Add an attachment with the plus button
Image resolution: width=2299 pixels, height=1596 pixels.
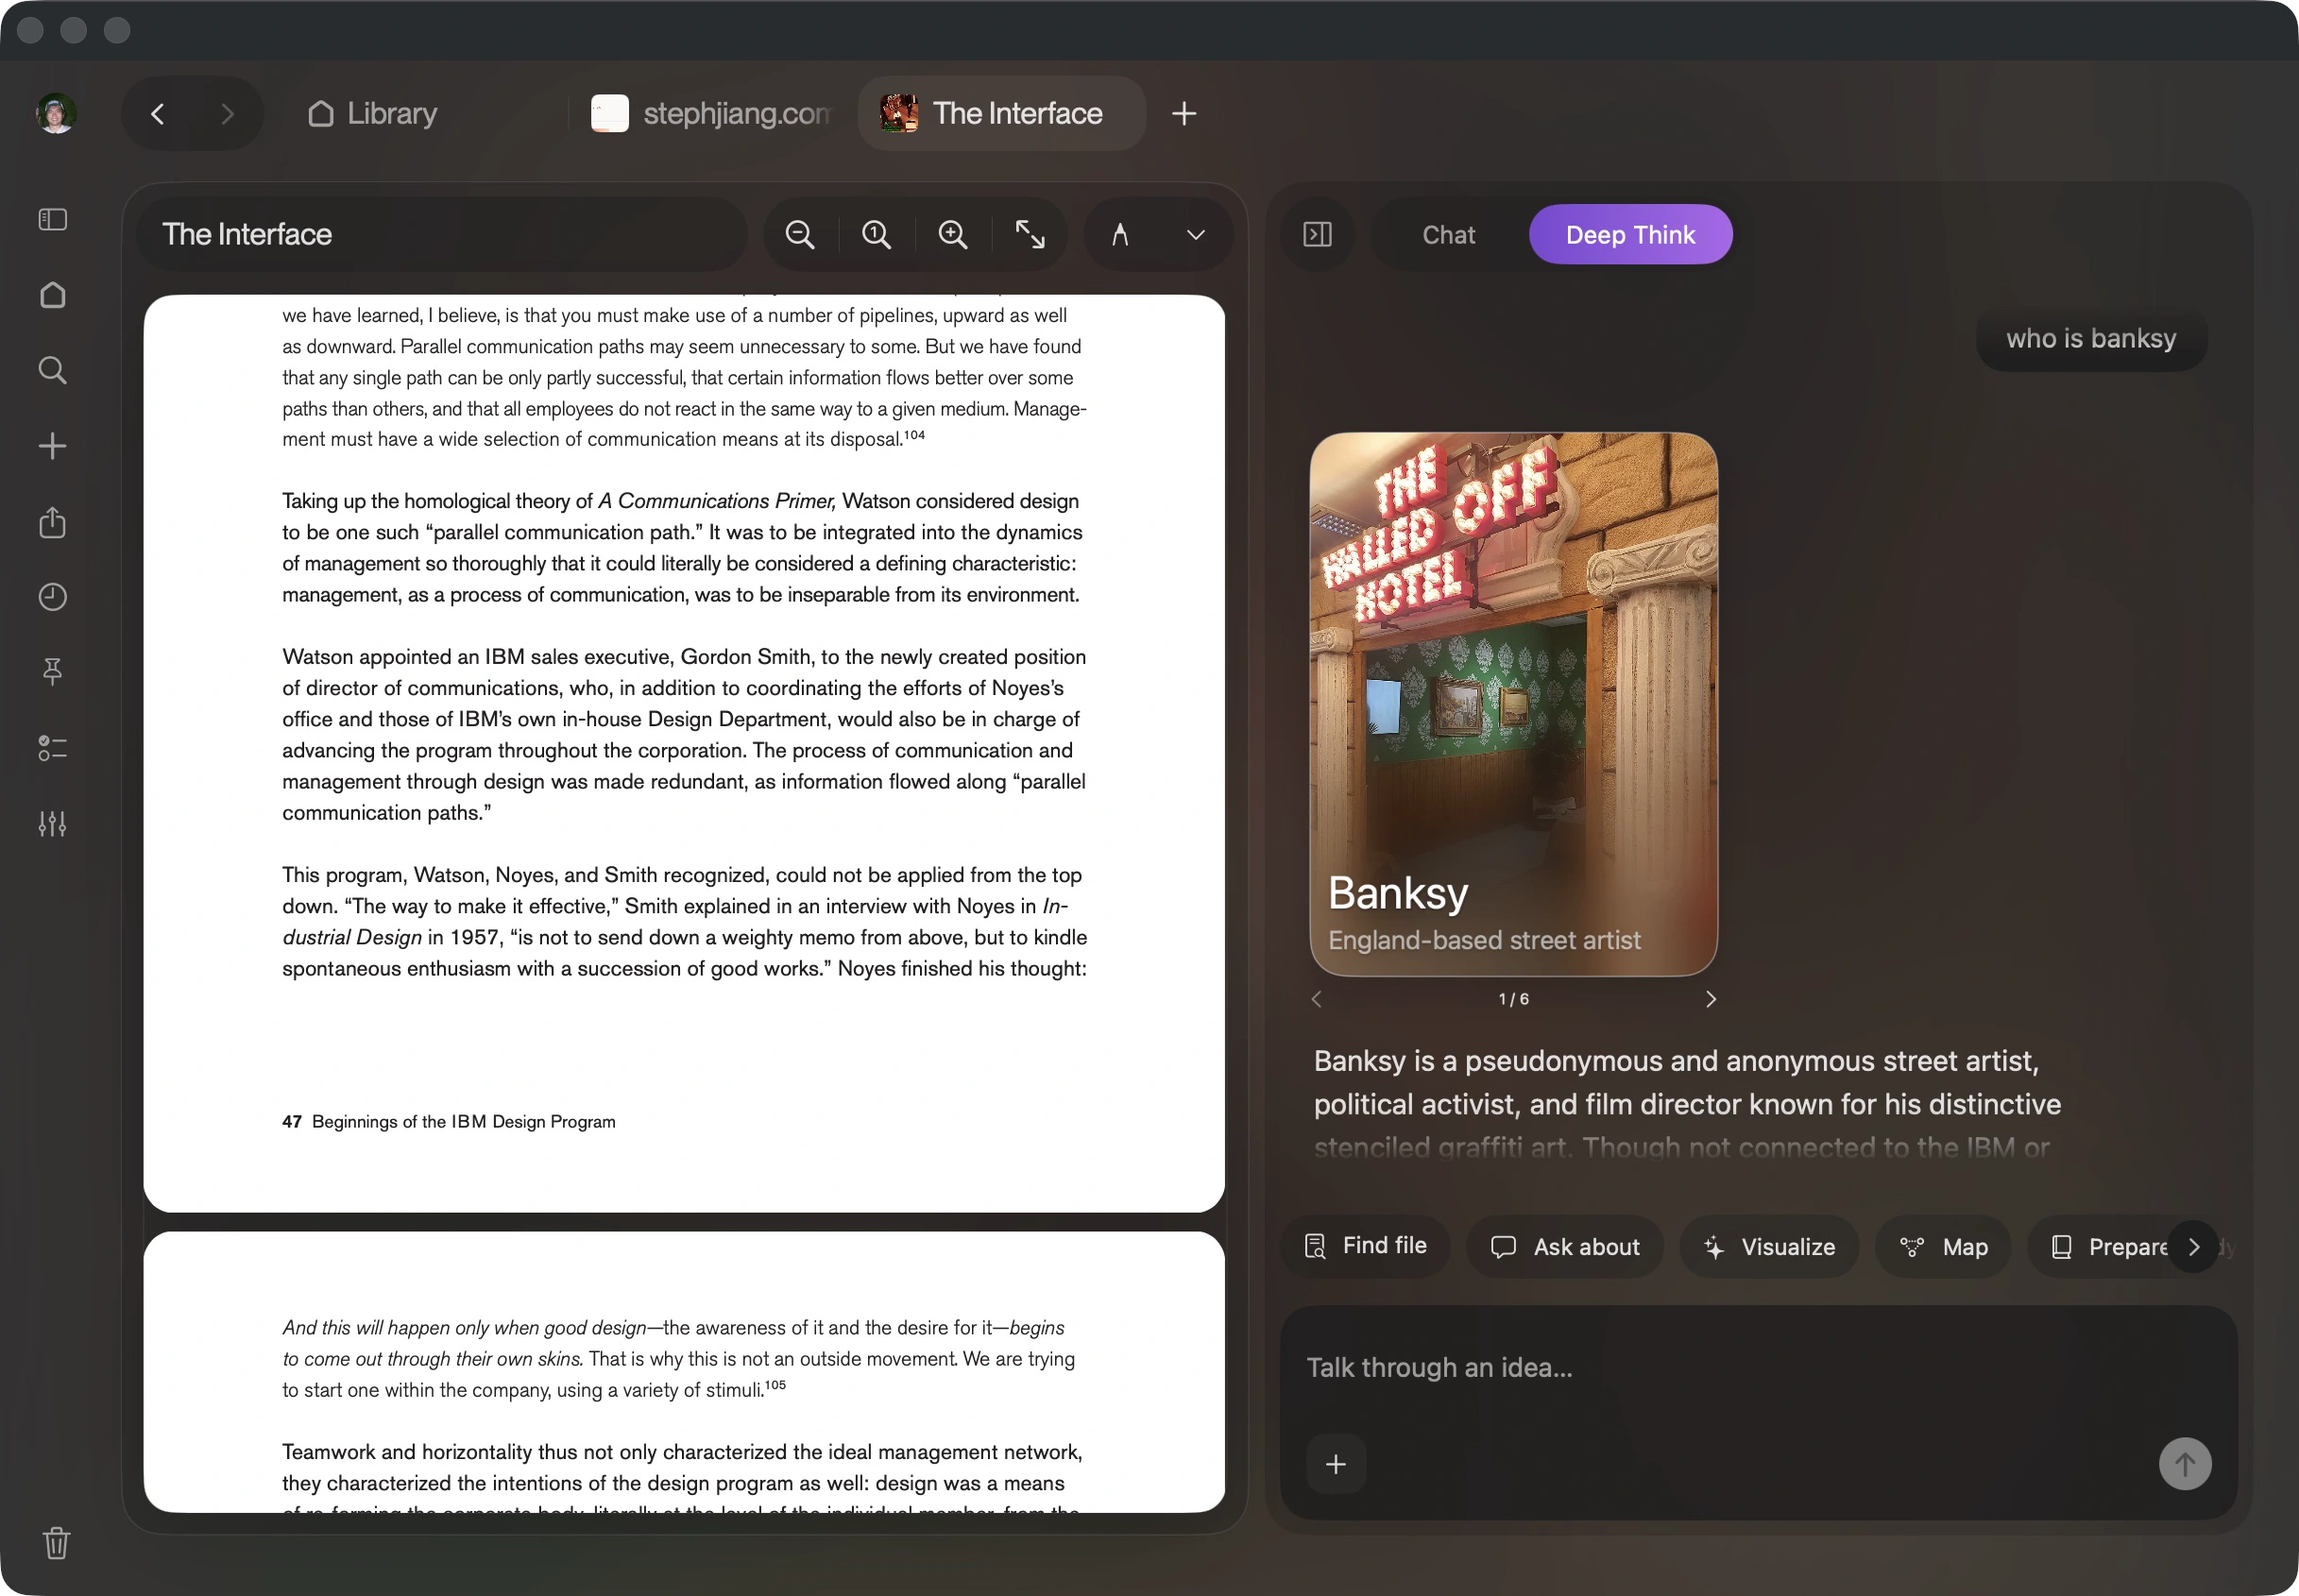pyautogui.click(x=1336, y=1464)
